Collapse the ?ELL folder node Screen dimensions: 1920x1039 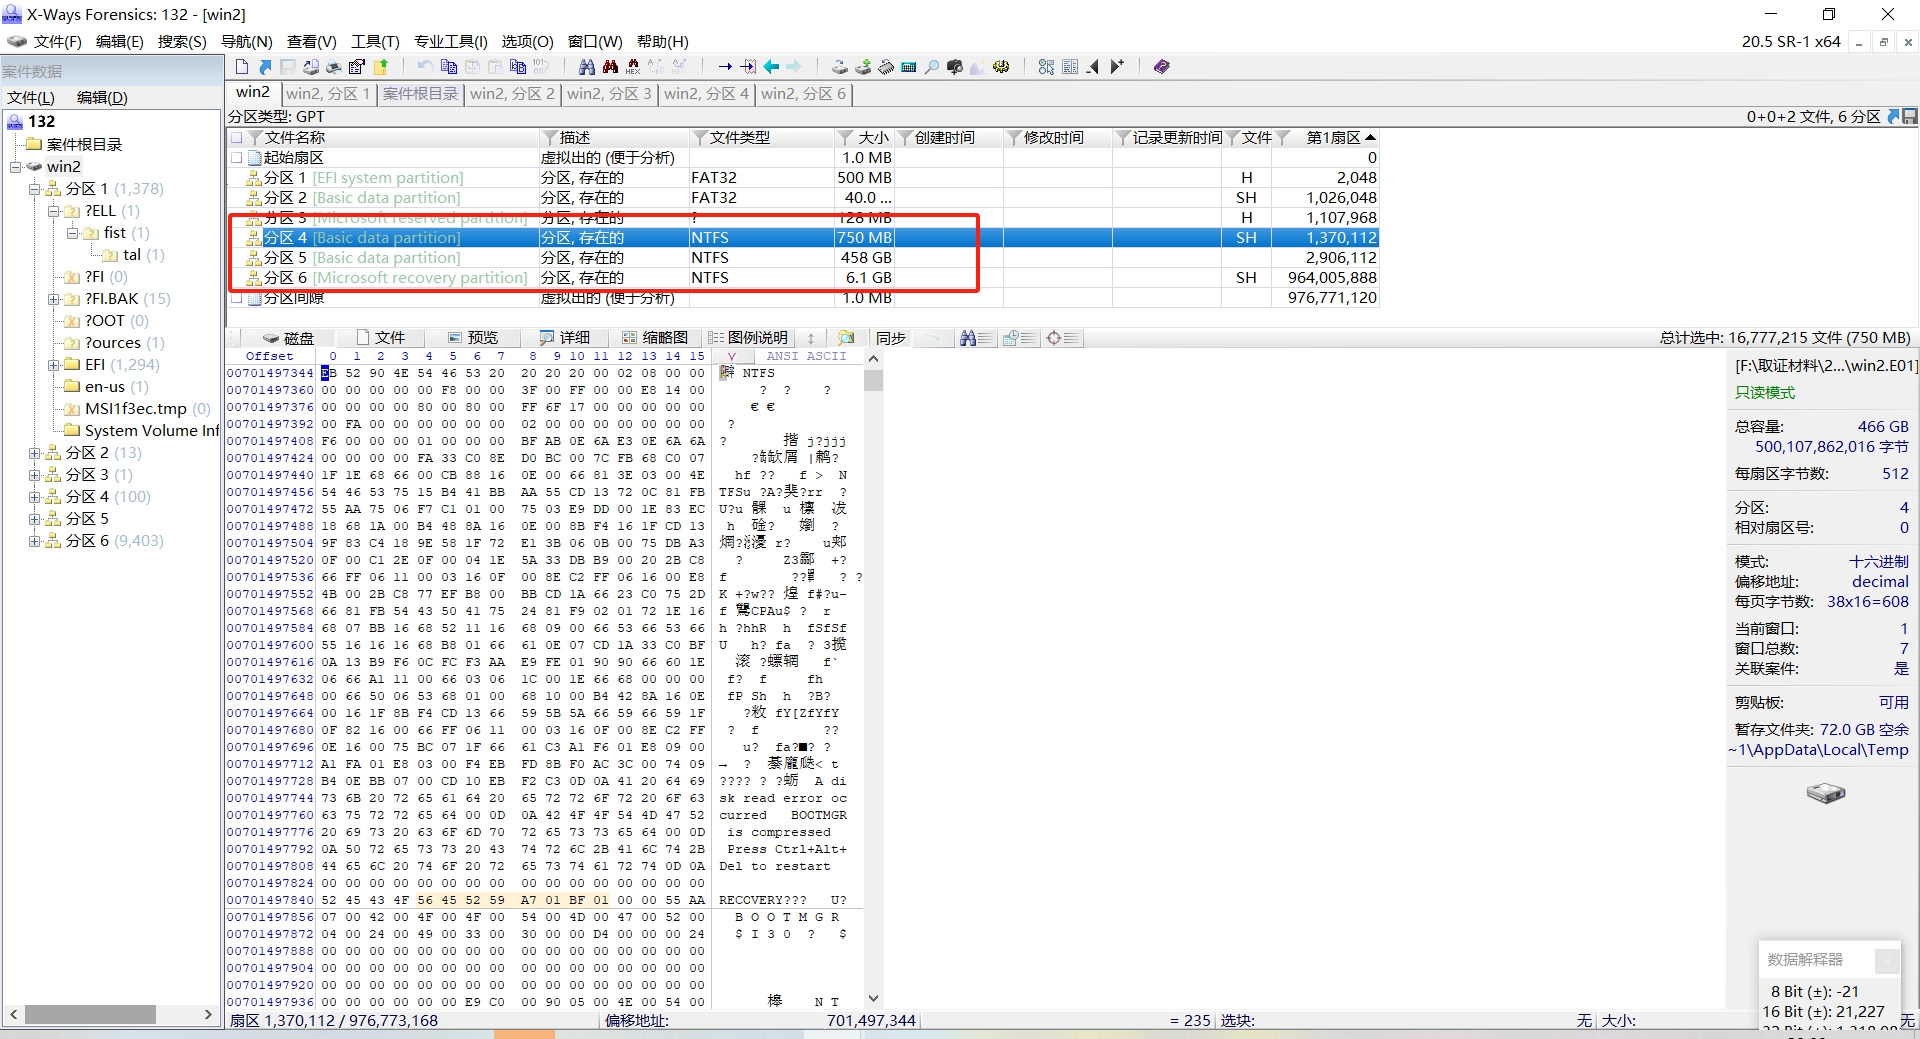[x=54, y=211]
